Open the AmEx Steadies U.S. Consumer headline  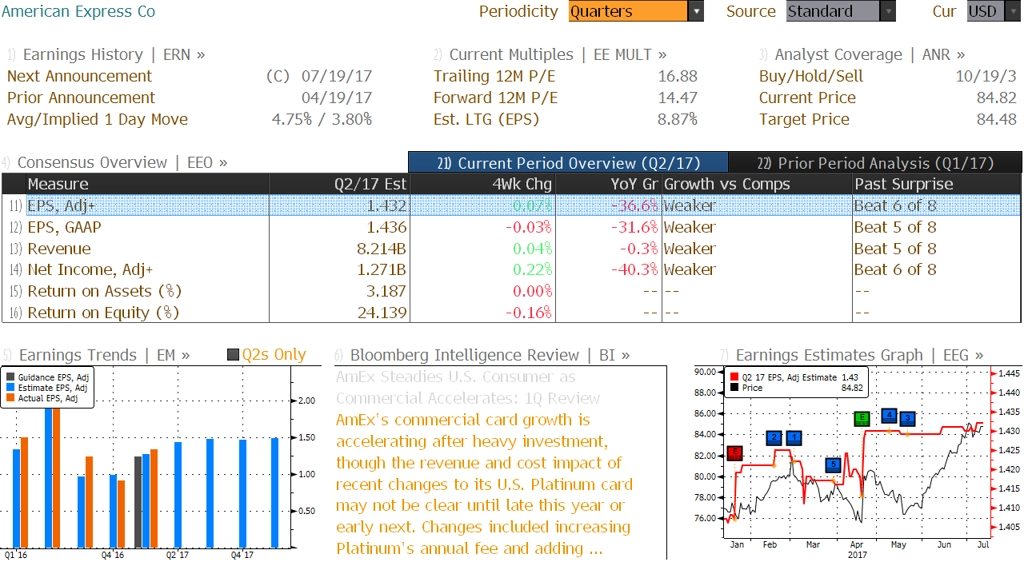[468, 388]
